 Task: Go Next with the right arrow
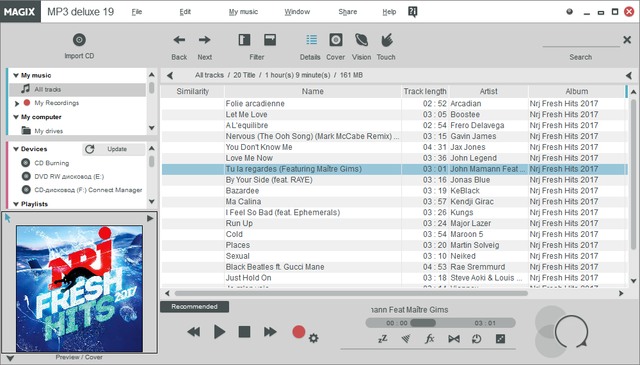[x=204, y=40]
